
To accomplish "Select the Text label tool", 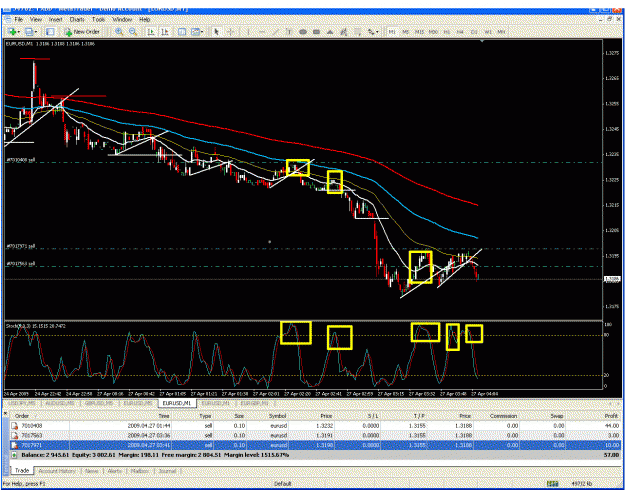I will point(289,31).
